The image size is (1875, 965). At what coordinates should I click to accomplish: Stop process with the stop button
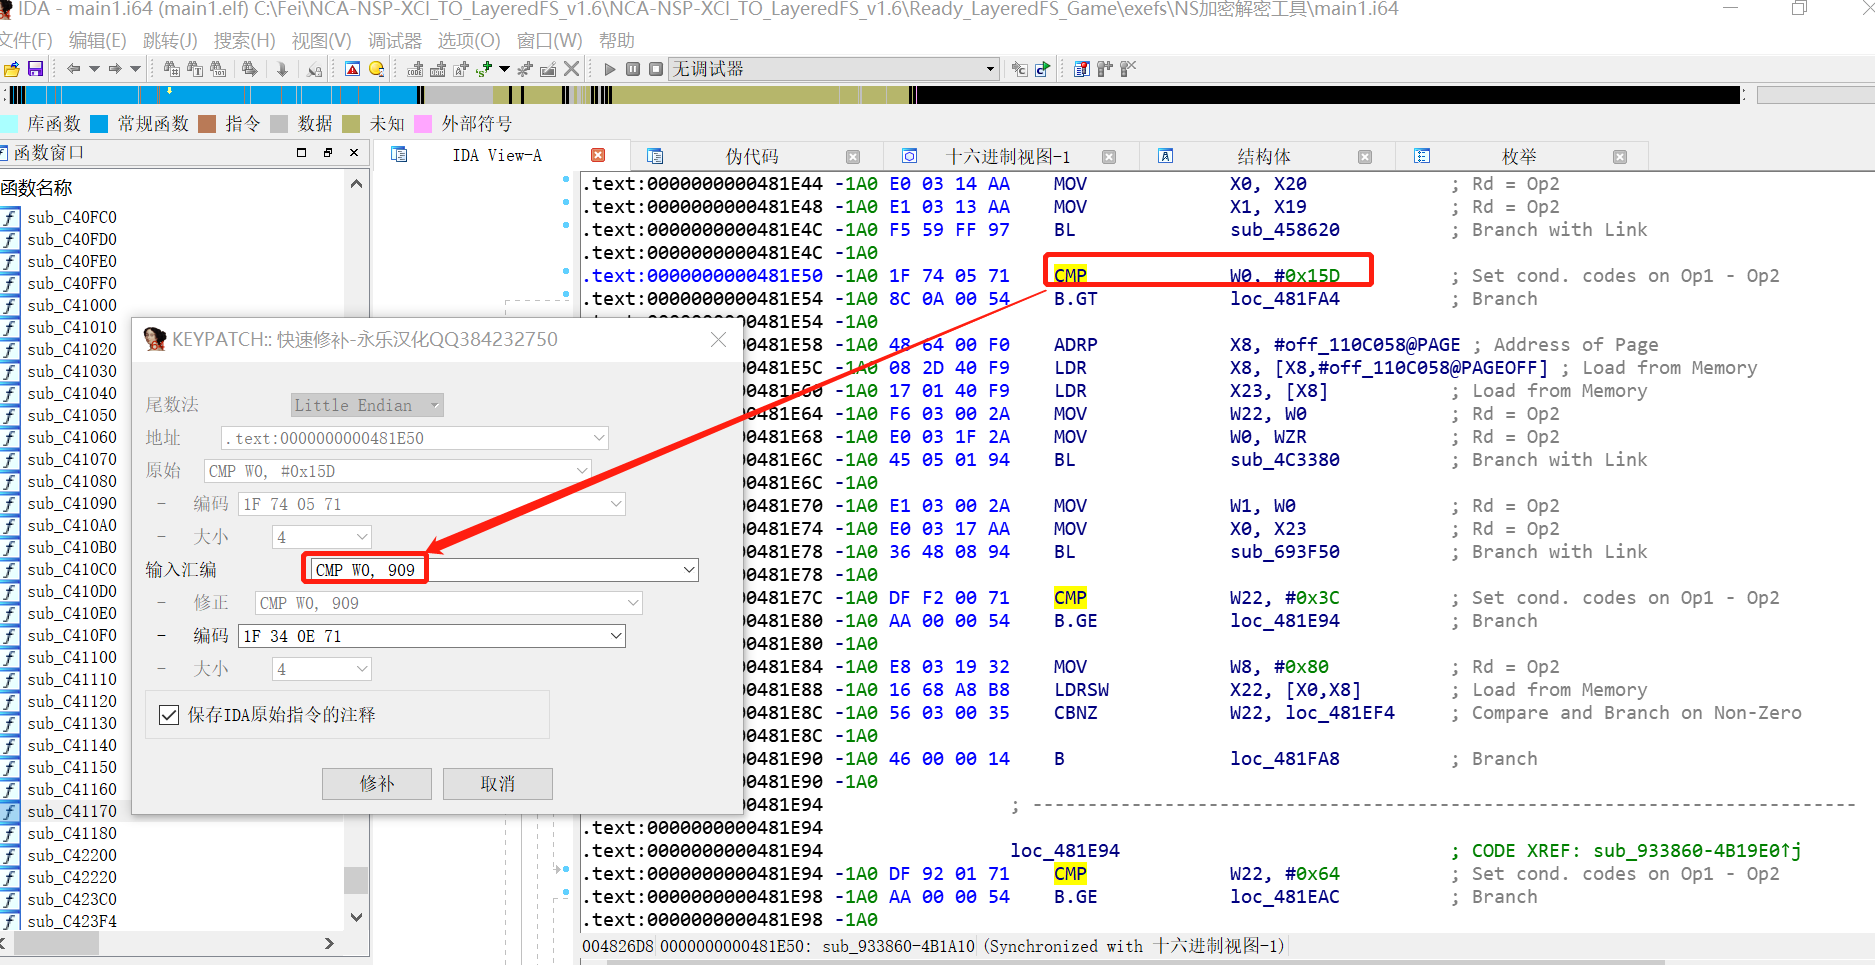(x=656, y=69)
